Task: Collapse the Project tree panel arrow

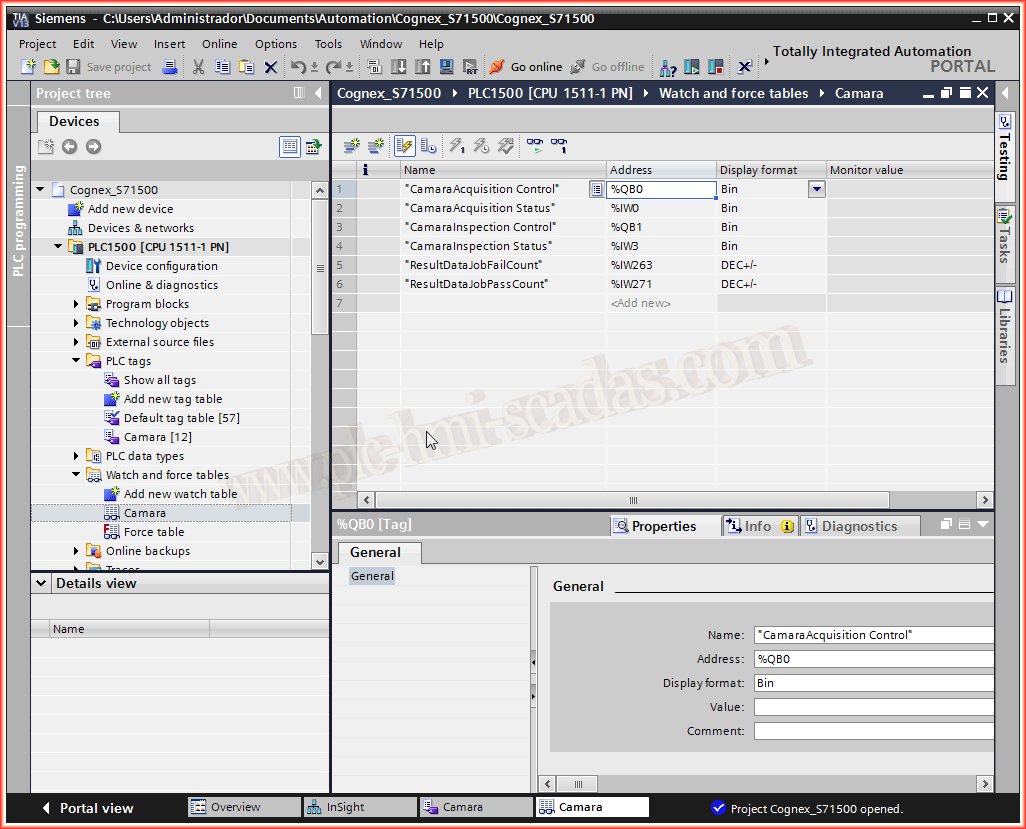Action: [318, 93]
